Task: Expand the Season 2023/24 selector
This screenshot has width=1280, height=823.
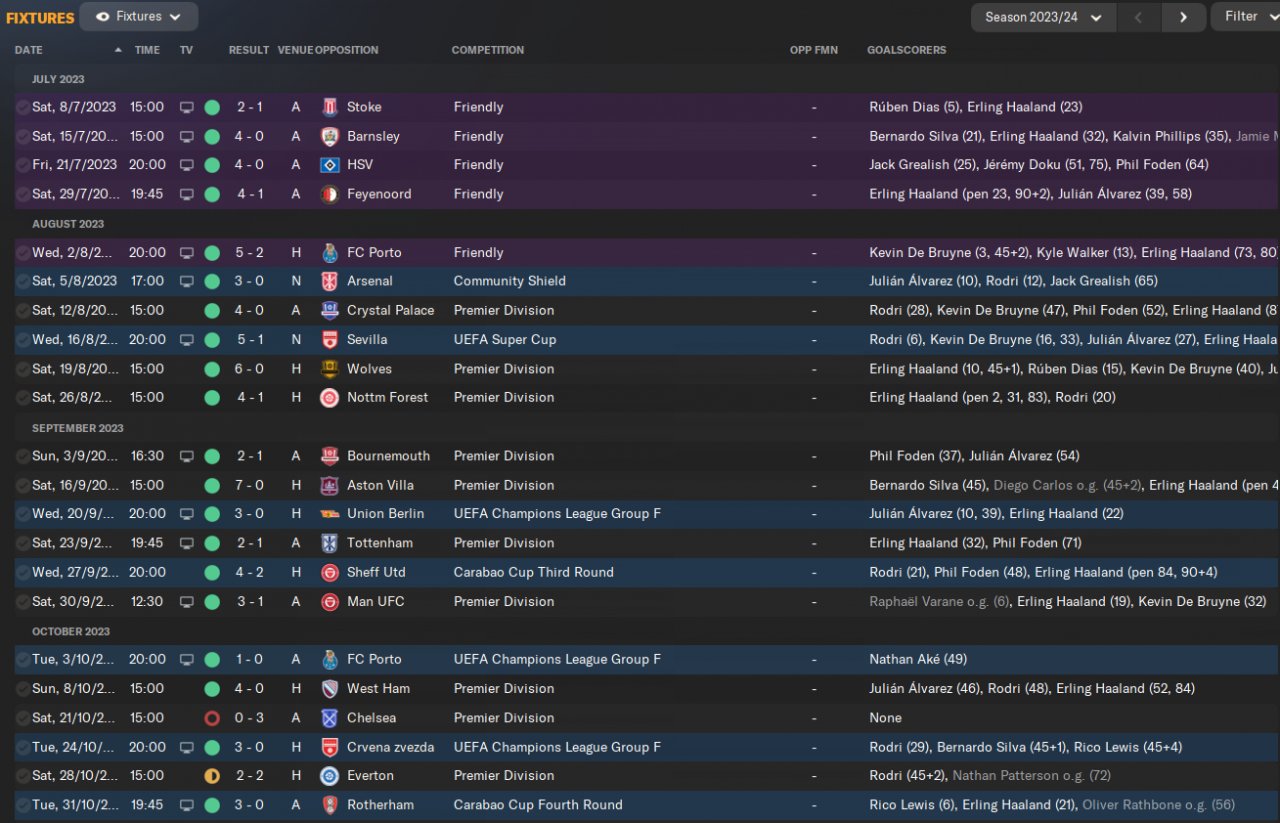Action: [x=1043, y=17]
